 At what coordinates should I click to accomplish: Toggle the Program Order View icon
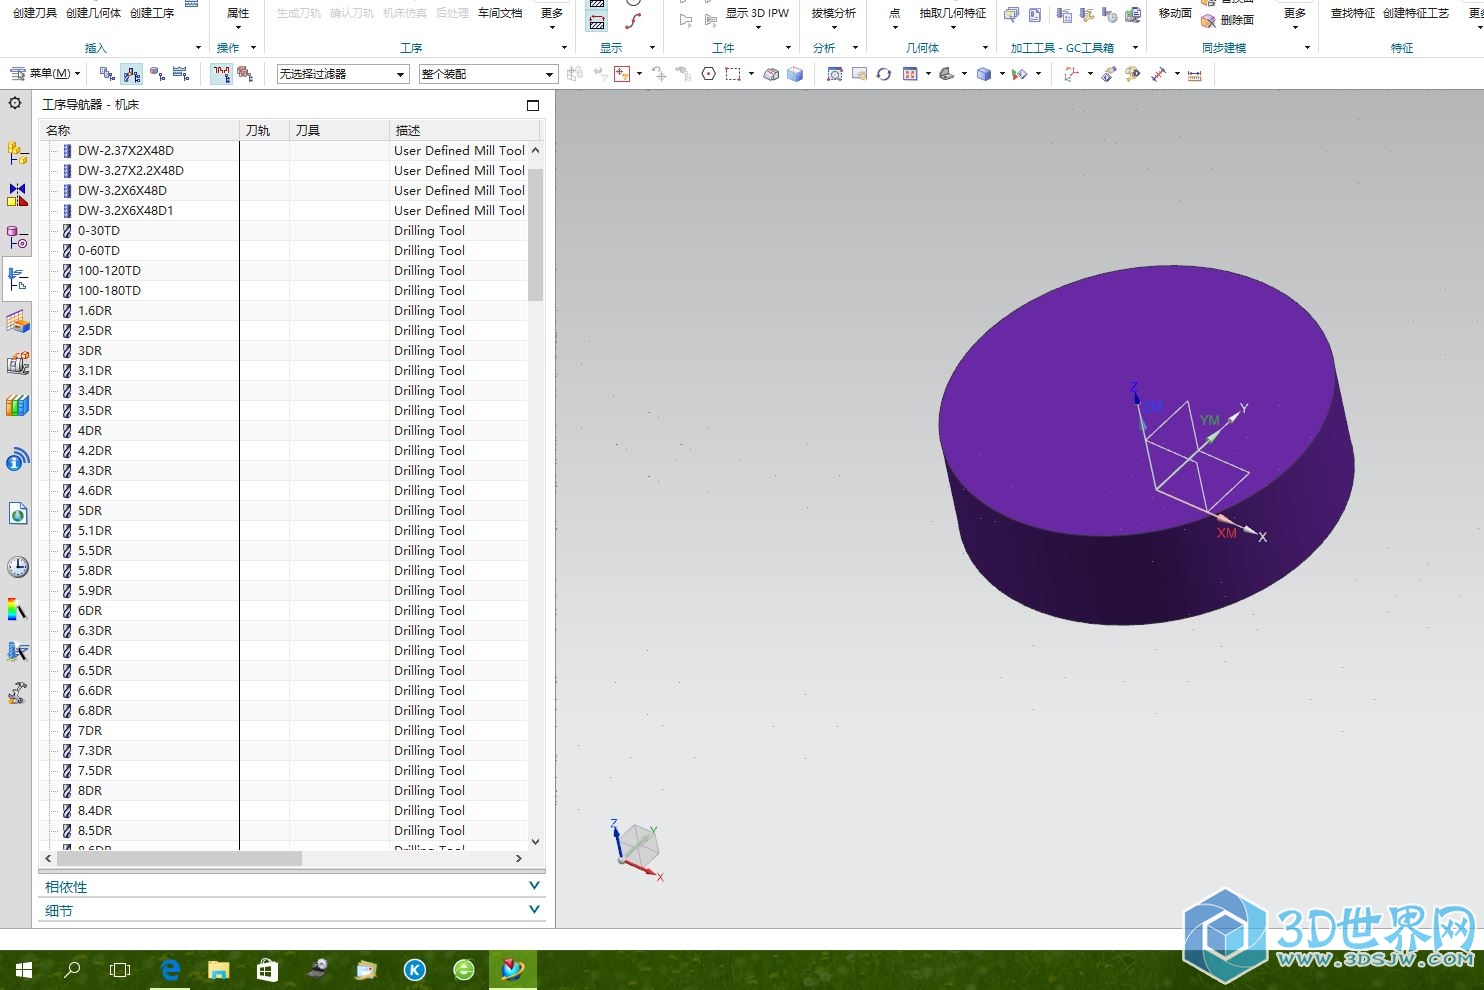[107, 74]
